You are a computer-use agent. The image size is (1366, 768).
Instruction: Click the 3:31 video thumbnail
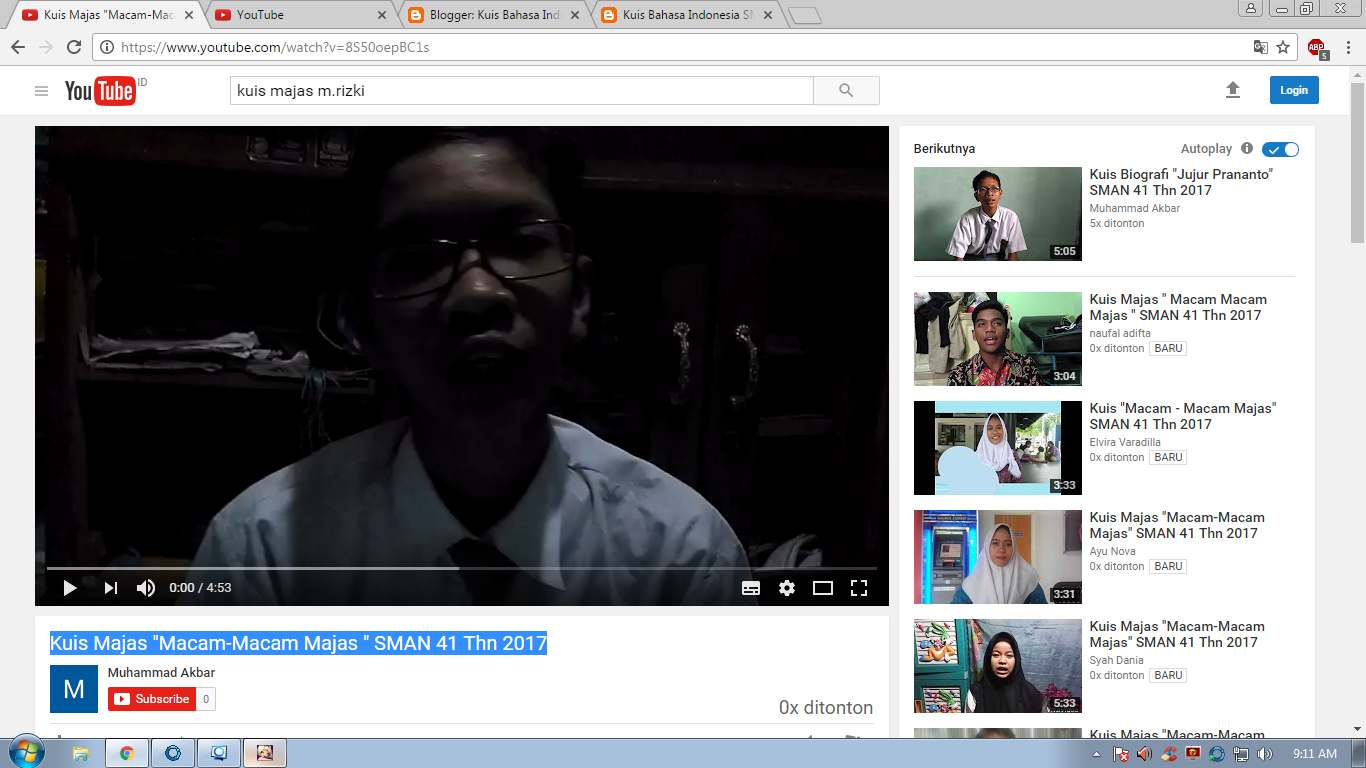click(998, 557)
